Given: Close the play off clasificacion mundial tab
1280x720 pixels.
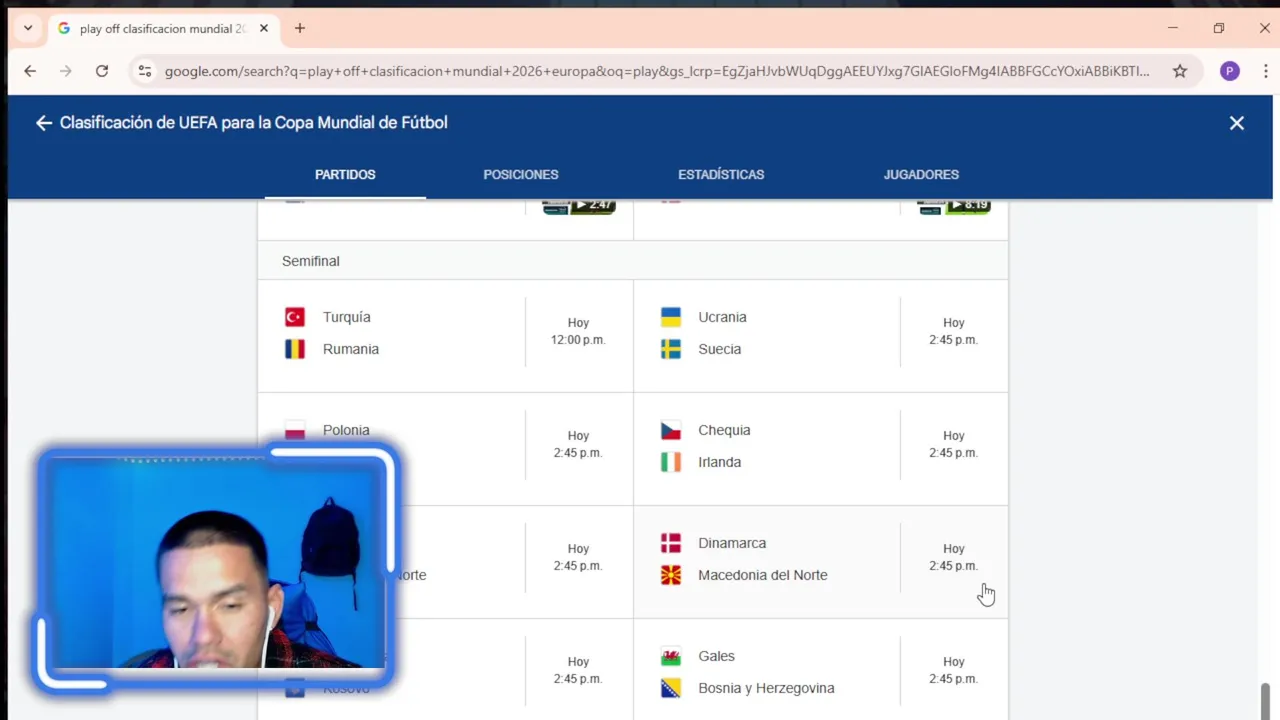Looking at the screenshot, I should coord(264,28).
